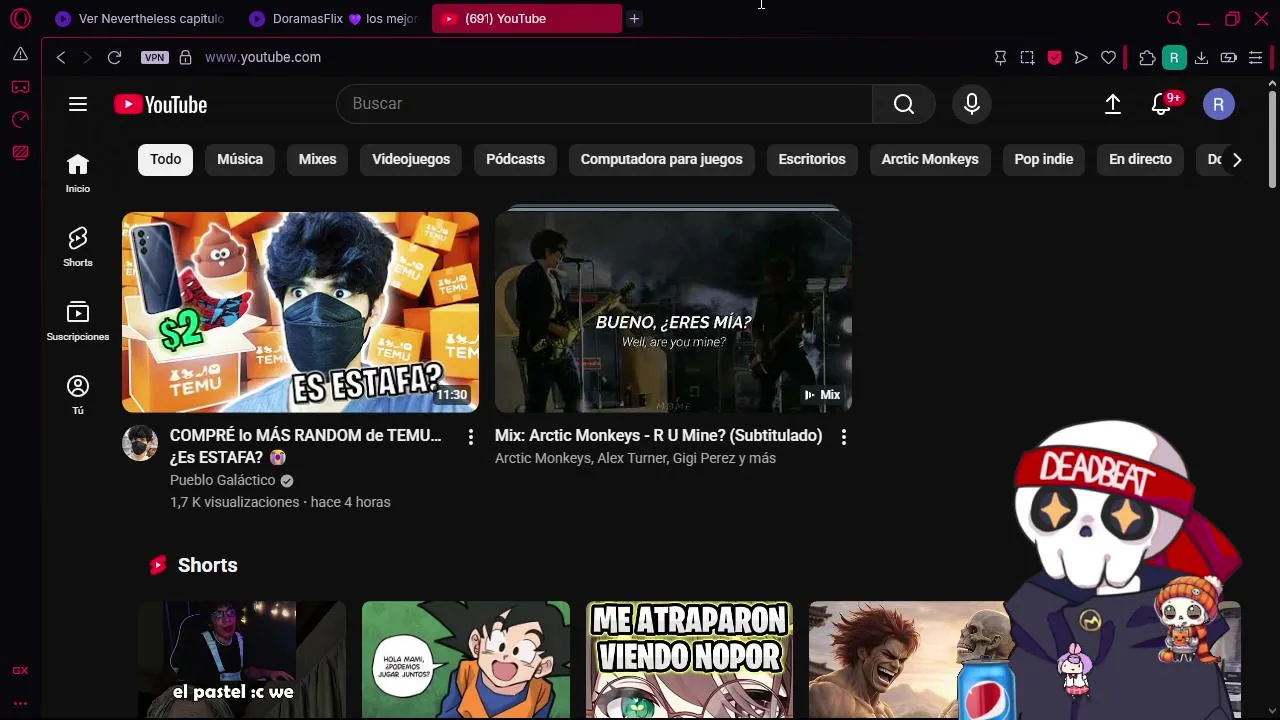The height and width of the screenshot is (720, 1280).
Task: Click the page vertical scrollbar
Action: point(1272,138)
